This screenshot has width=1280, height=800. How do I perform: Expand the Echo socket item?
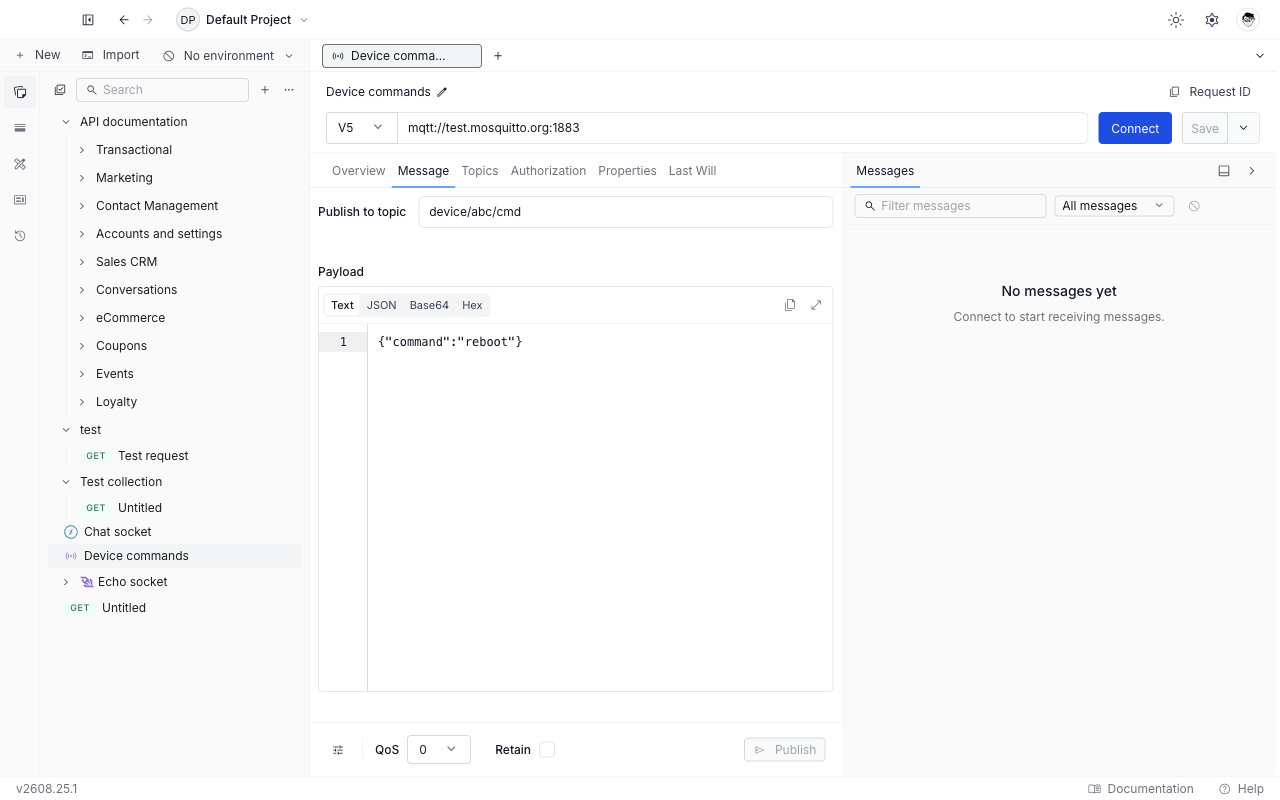66,582
